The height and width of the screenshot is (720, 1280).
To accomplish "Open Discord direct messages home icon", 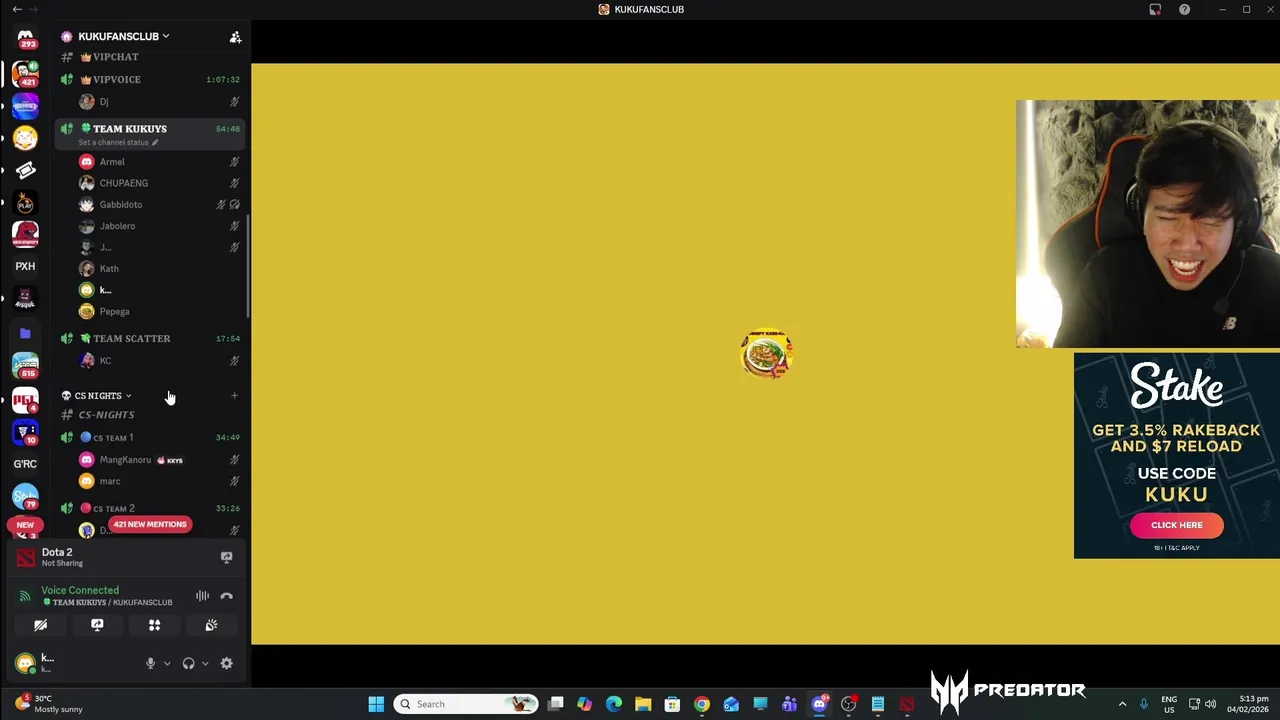I will (25, 38).
